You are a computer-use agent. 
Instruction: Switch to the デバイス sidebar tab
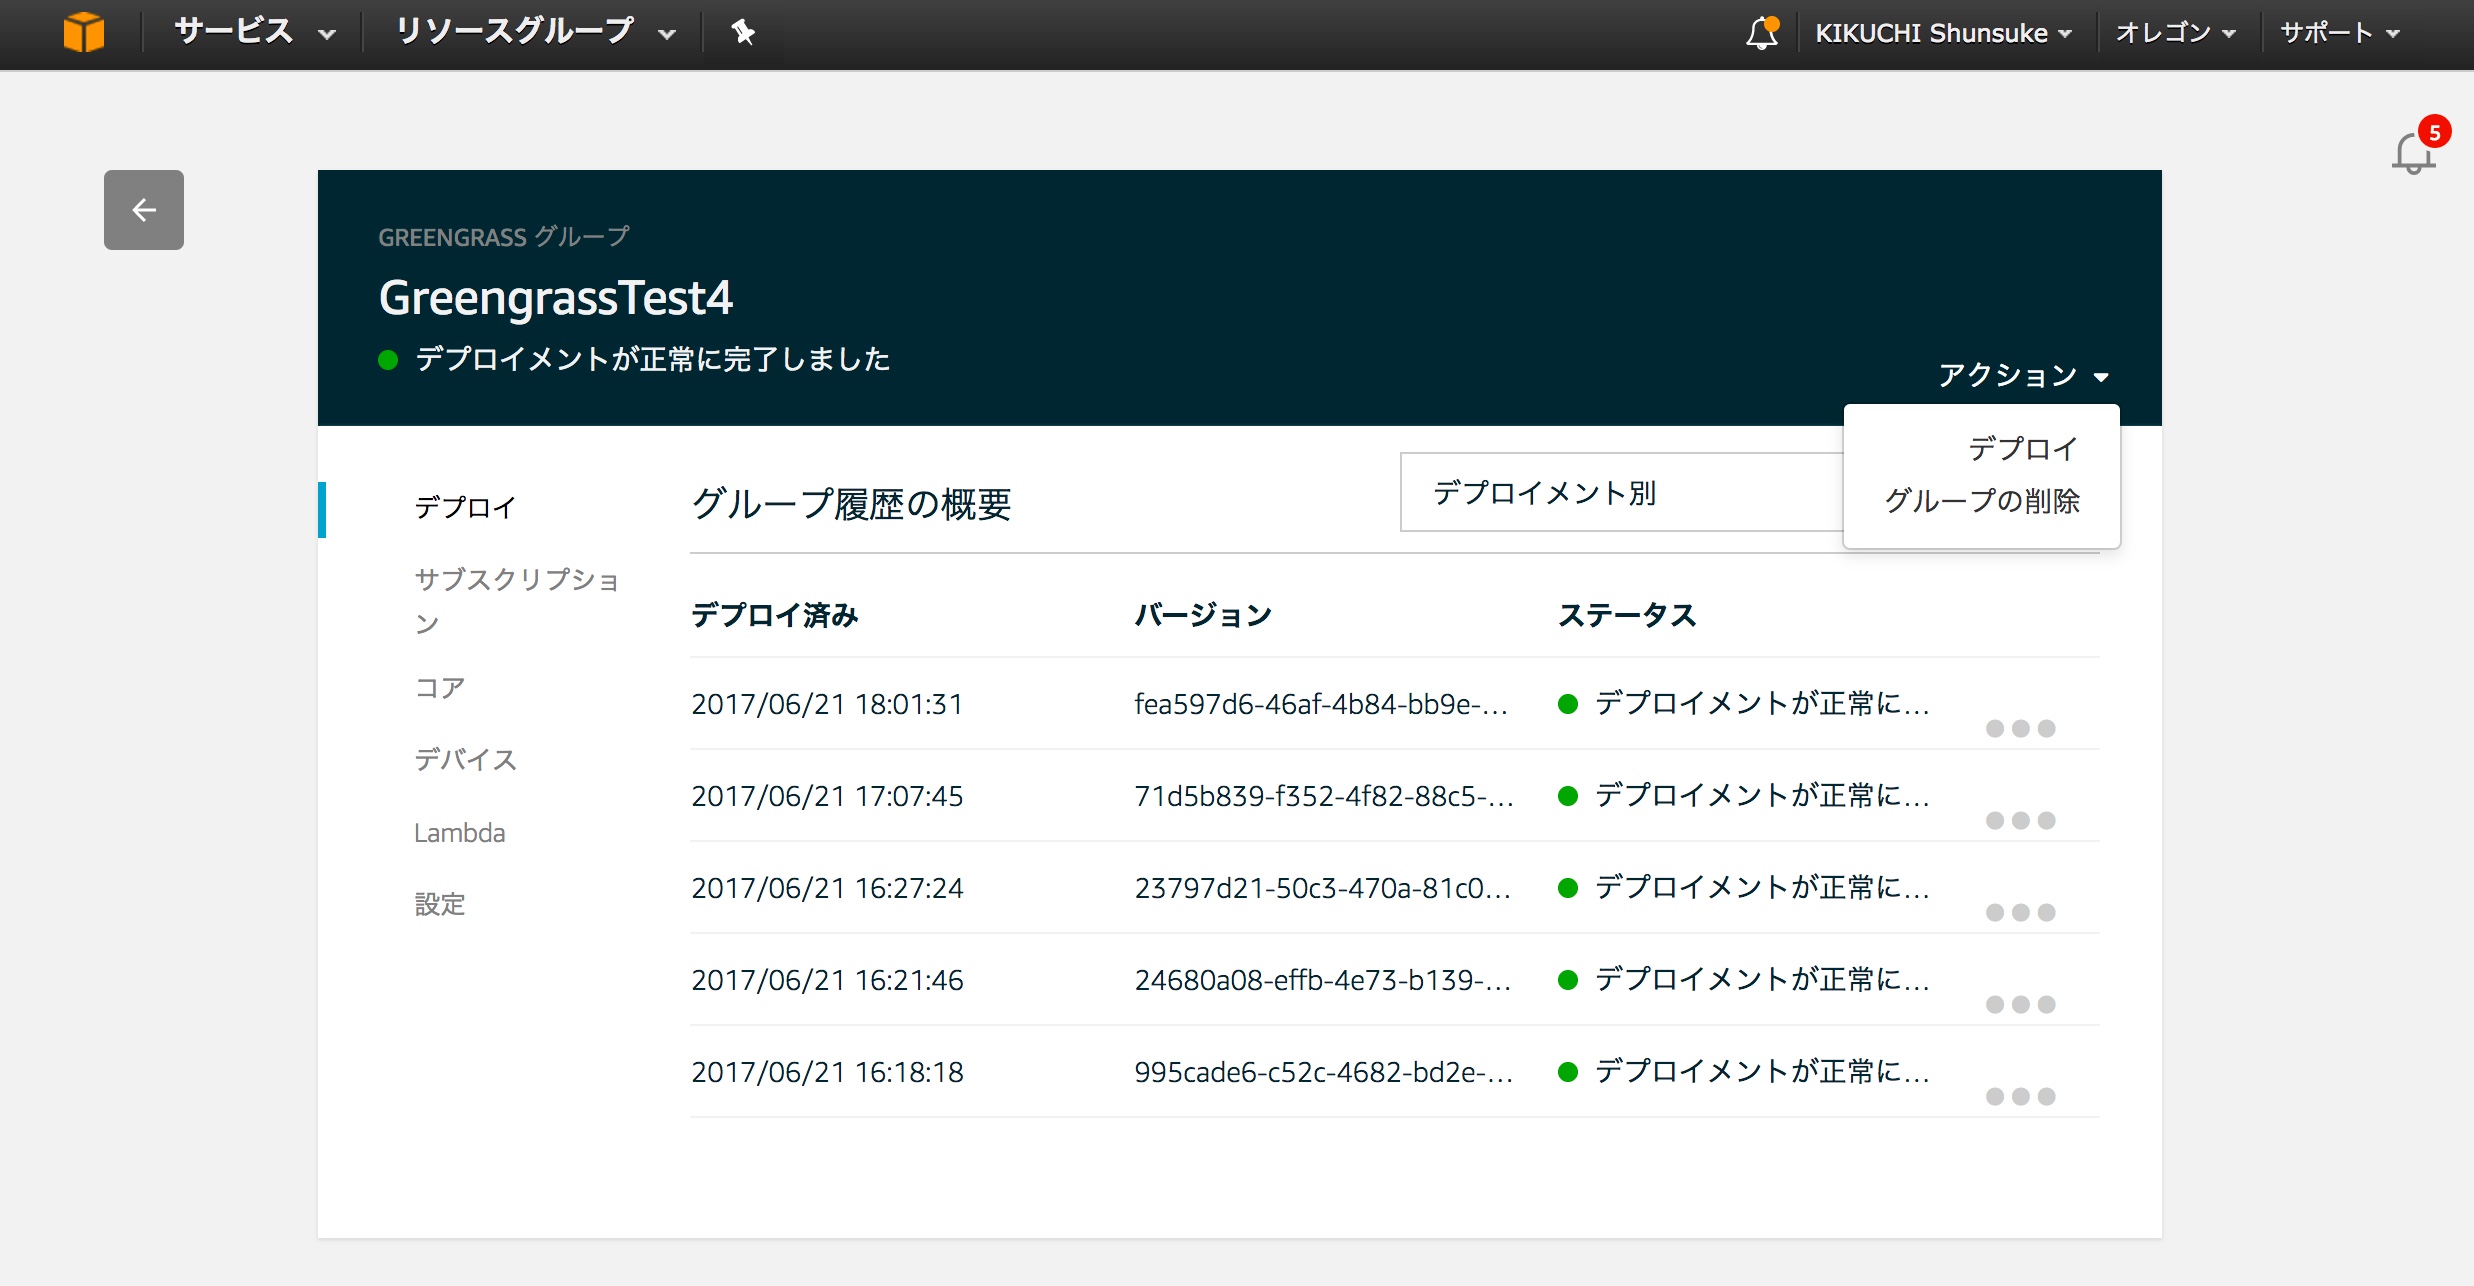coord(465,760)
